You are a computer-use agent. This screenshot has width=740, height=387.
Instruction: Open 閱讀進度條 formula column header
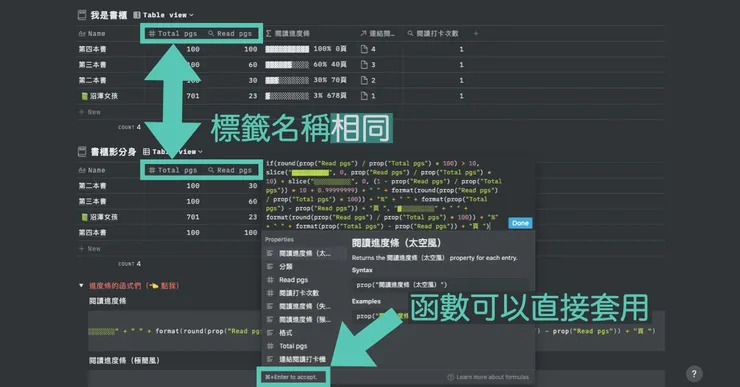pos(287,34)
